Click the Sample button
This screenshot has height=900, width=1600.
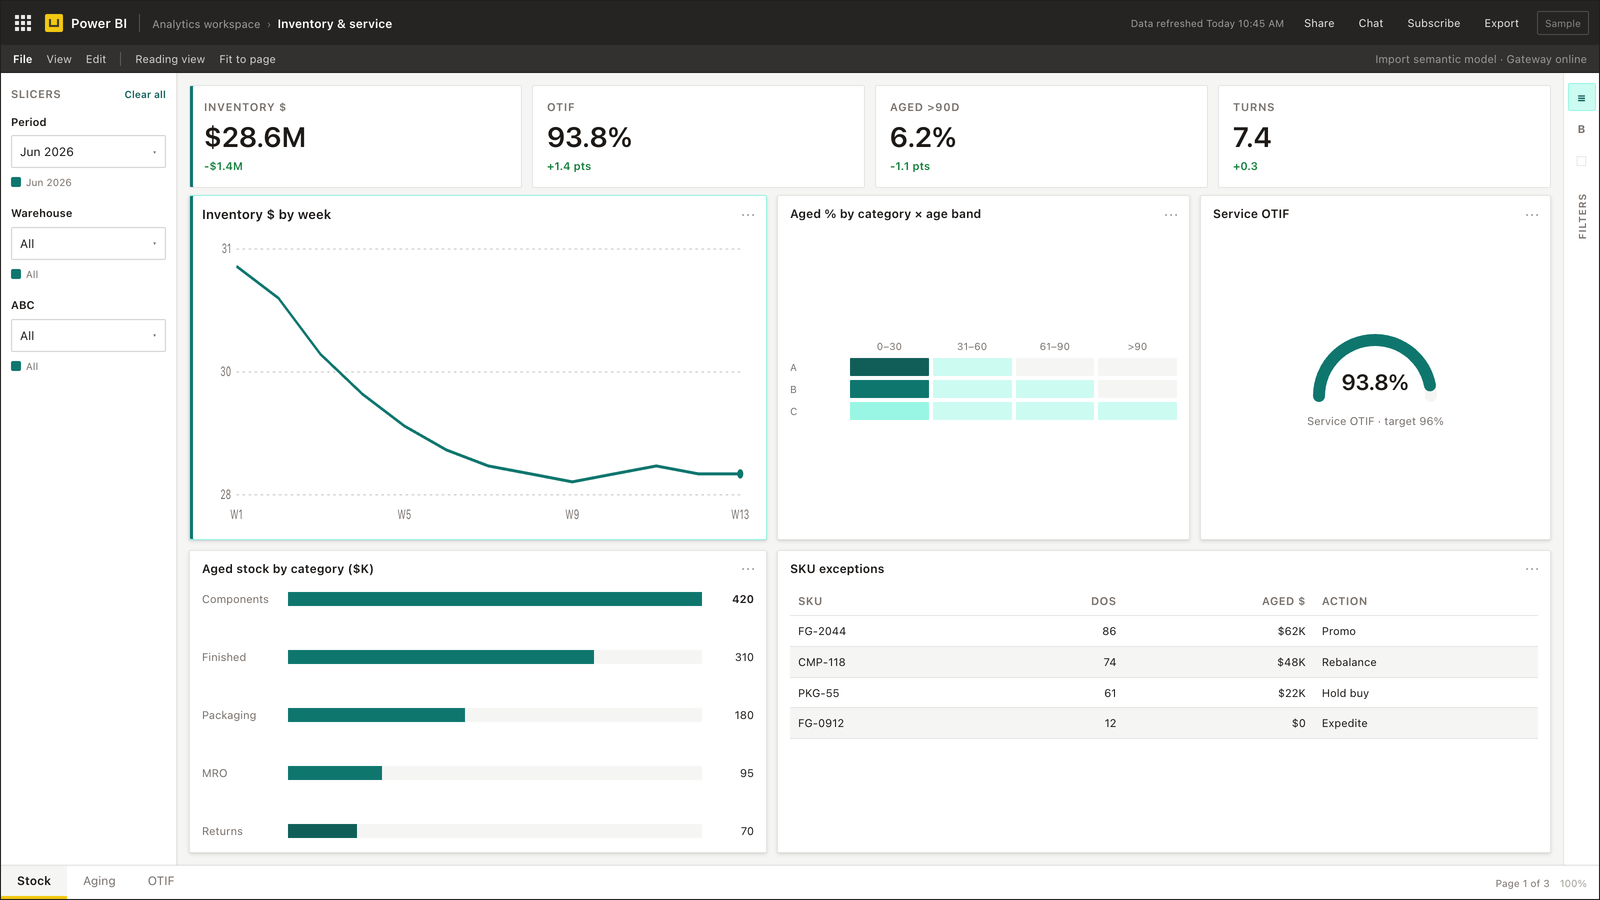tap(1563, 23)
